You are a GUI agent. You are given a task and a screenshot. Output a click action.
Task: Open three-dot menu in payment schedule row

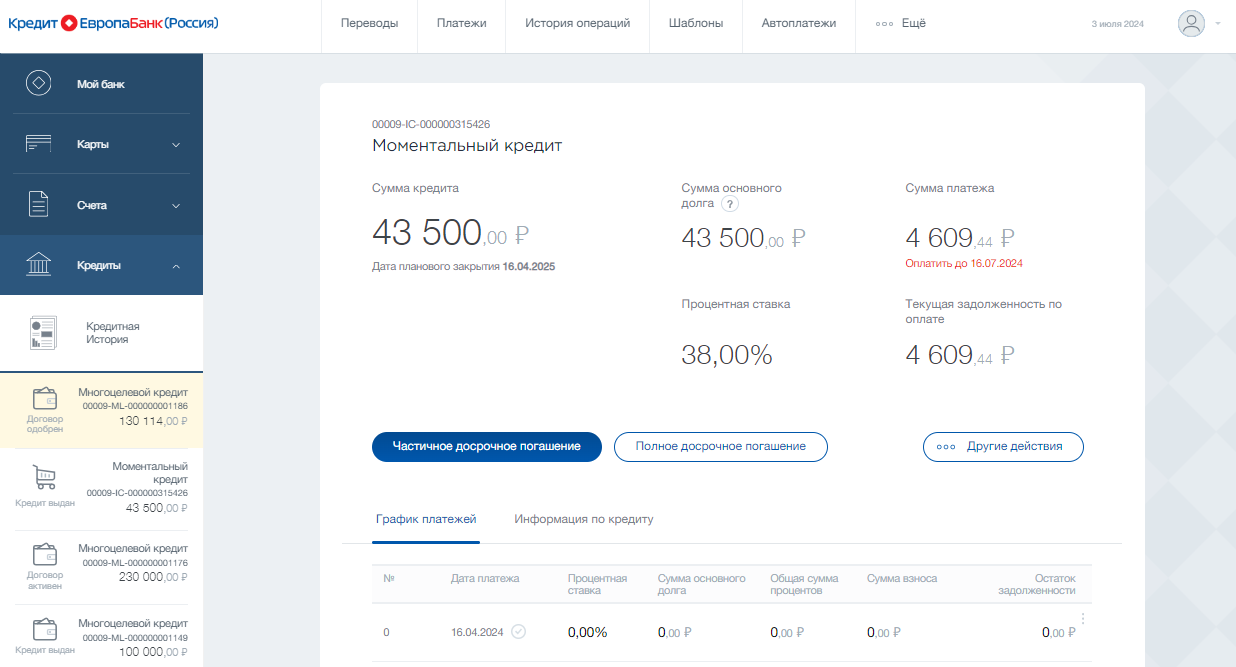pos(1083,619)
